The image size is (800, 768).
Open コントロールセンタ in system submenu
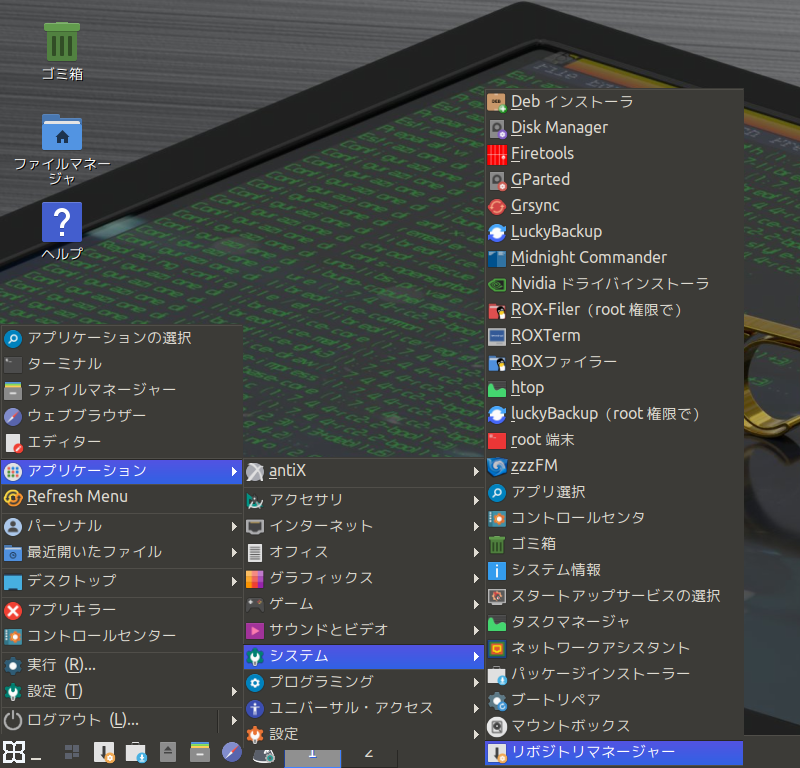click(x=614, y=518)
